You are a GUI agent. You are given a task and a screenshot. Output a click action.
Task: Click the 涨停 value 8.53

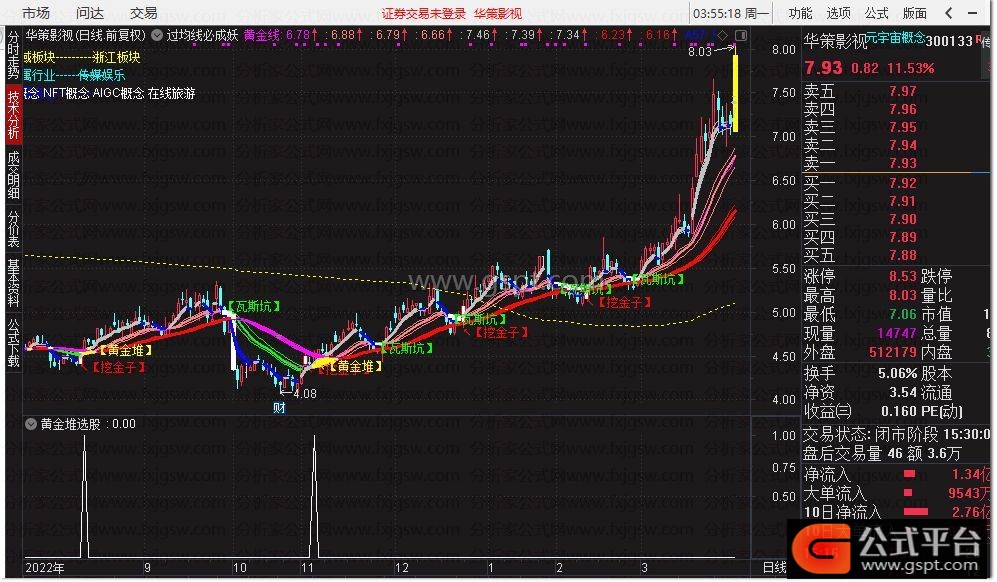click(903, 277)
